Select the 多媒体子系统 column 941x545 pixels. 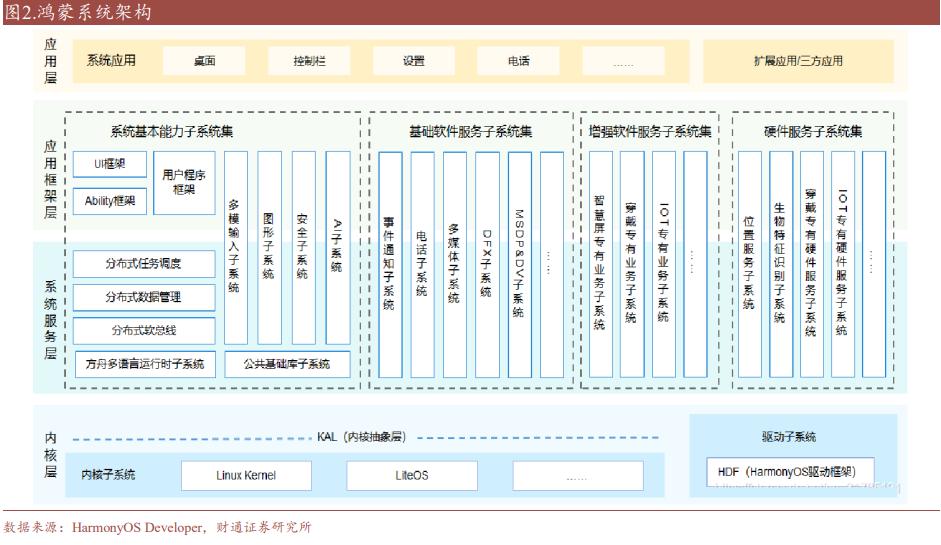(x=455, y=264)
